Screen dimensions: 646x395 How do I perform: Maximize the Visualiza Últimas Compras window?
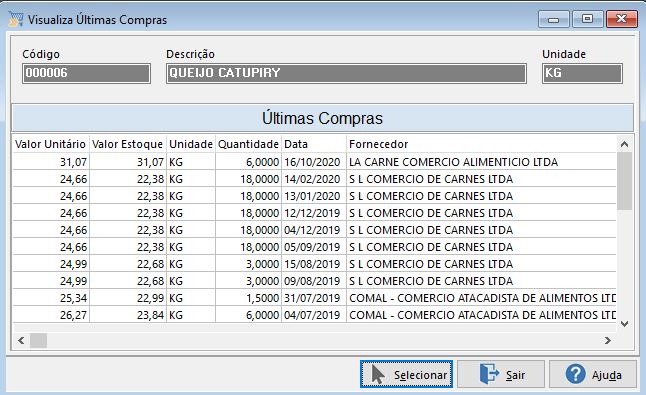pos(587,19)
